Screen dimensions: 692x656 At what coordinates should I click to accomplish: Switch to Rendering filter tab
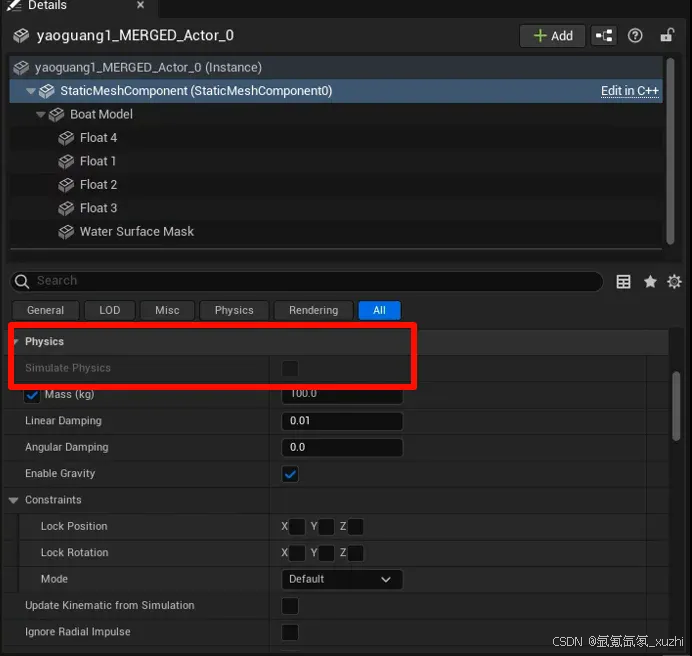313,310
